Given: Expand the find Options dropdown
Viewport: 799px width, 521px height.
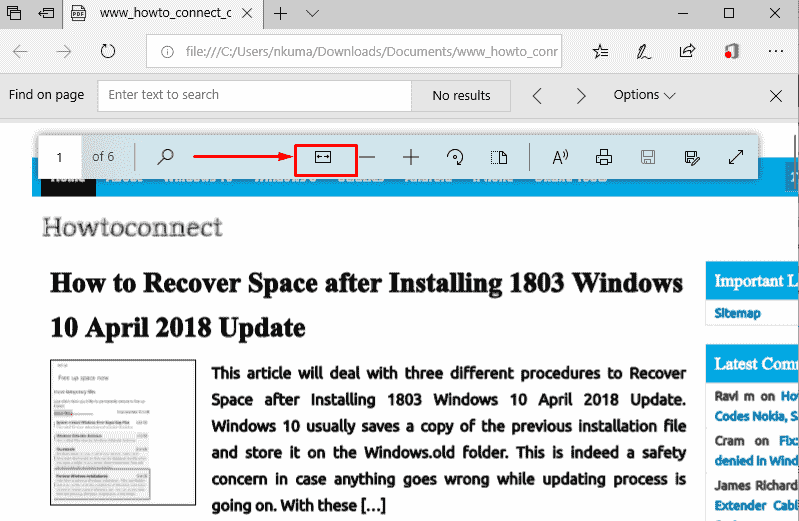Looking at the screenshot, I should [x=644, y=95].
